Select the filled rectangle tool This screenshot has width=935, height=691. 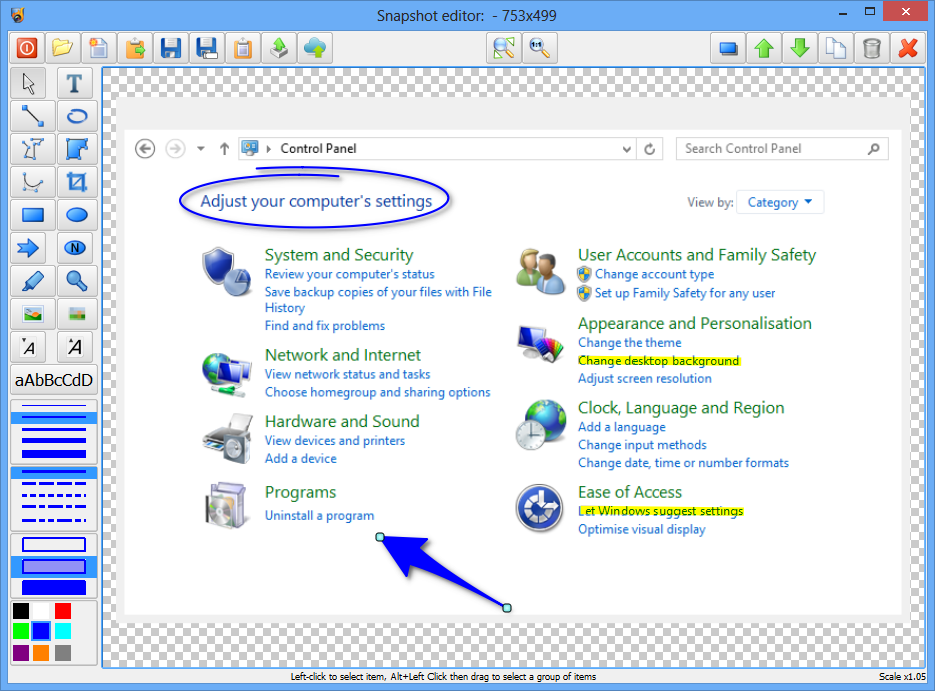pyautogui.click(x=33, y=215)
